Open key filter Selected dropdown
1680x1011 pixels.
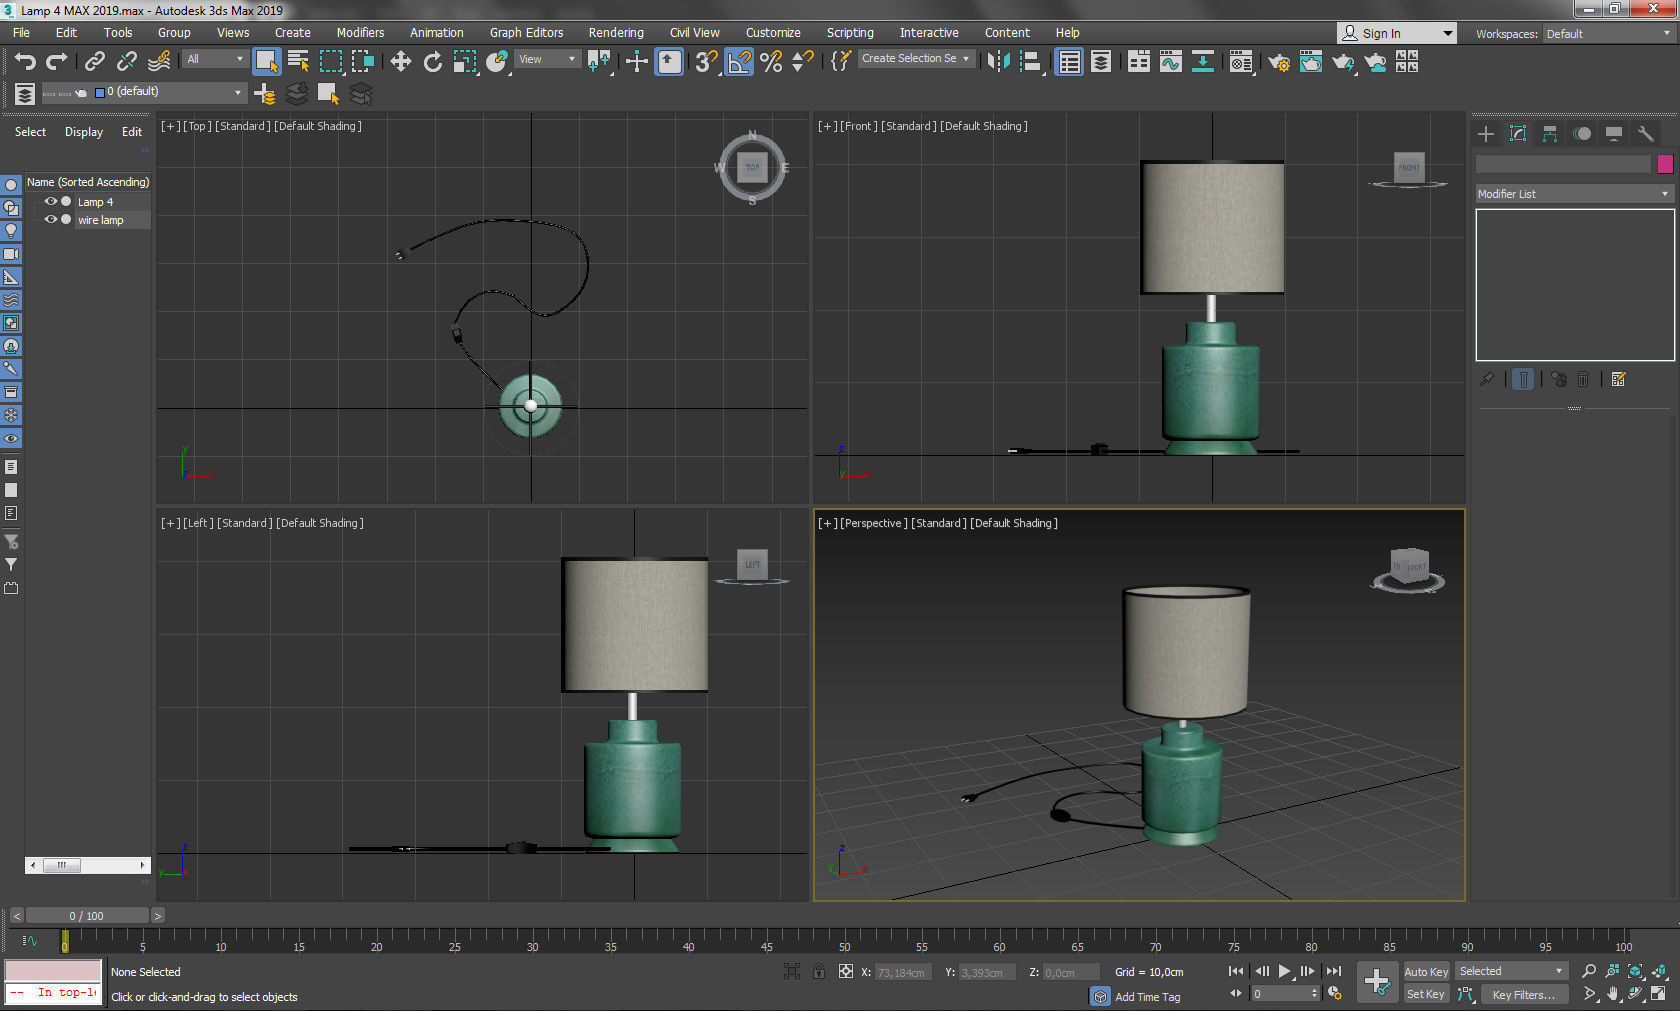1511,971
